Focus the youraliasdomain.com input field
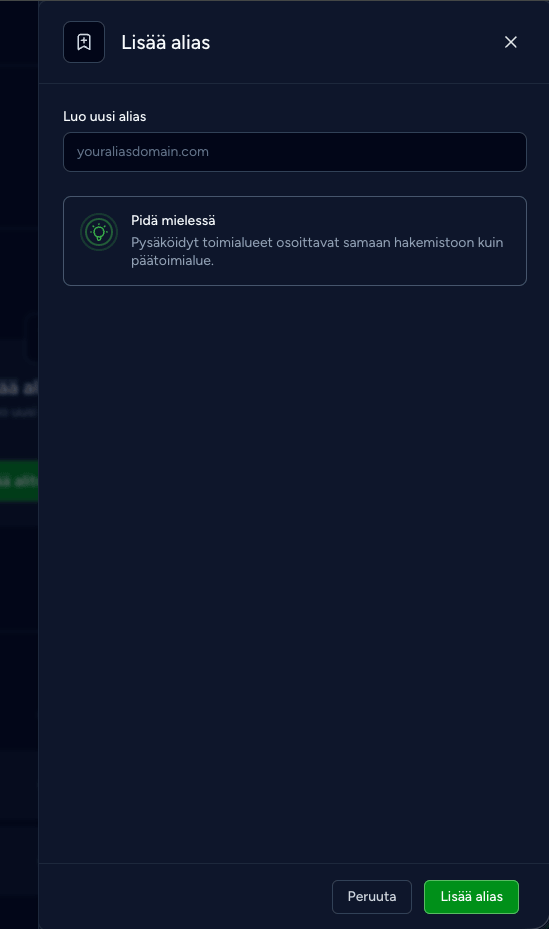 pos(295,152)
